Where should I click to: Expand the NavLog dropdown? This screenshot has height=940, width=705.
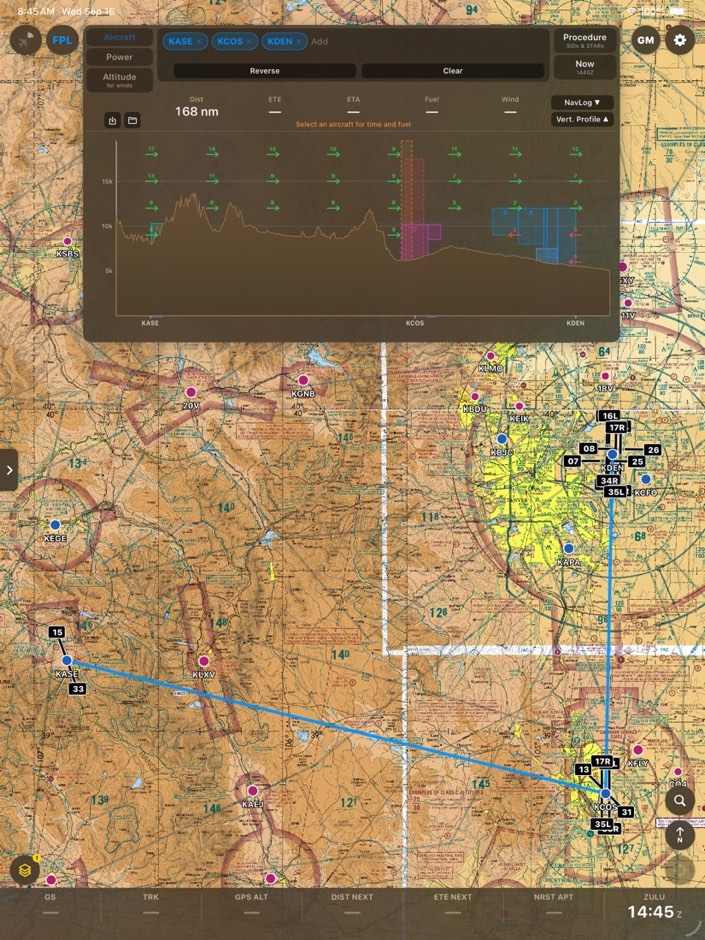582,103
